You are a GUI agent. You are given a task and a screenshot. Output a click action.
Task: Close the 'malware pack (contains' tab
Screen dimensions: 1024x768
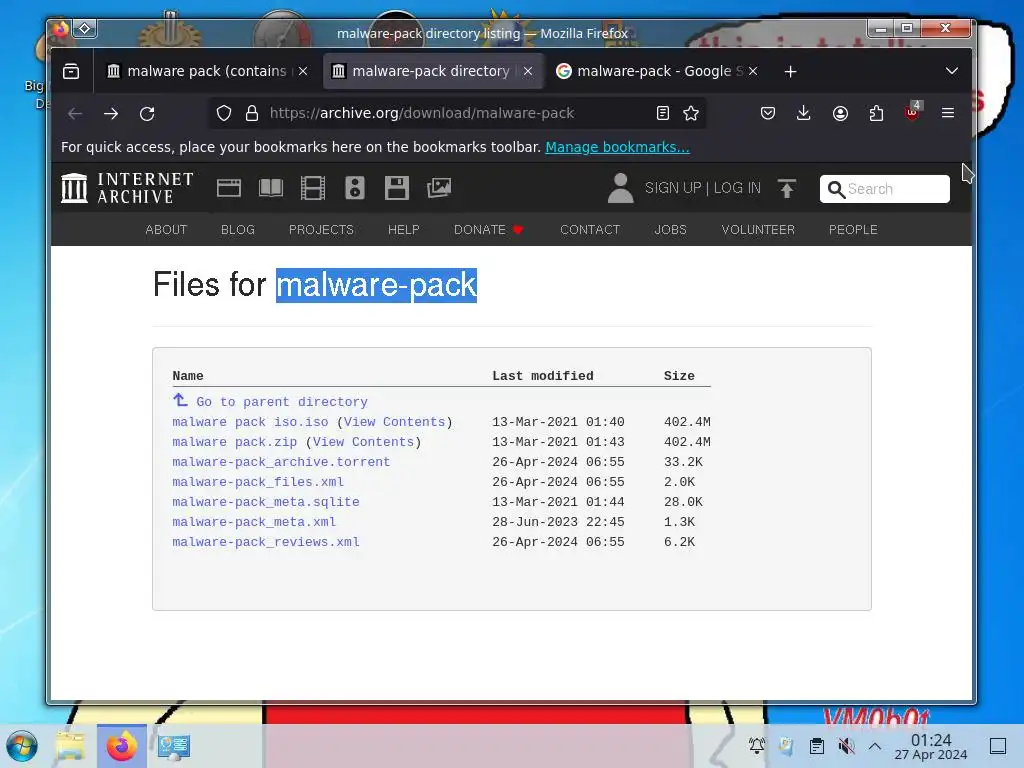[303, 71]
